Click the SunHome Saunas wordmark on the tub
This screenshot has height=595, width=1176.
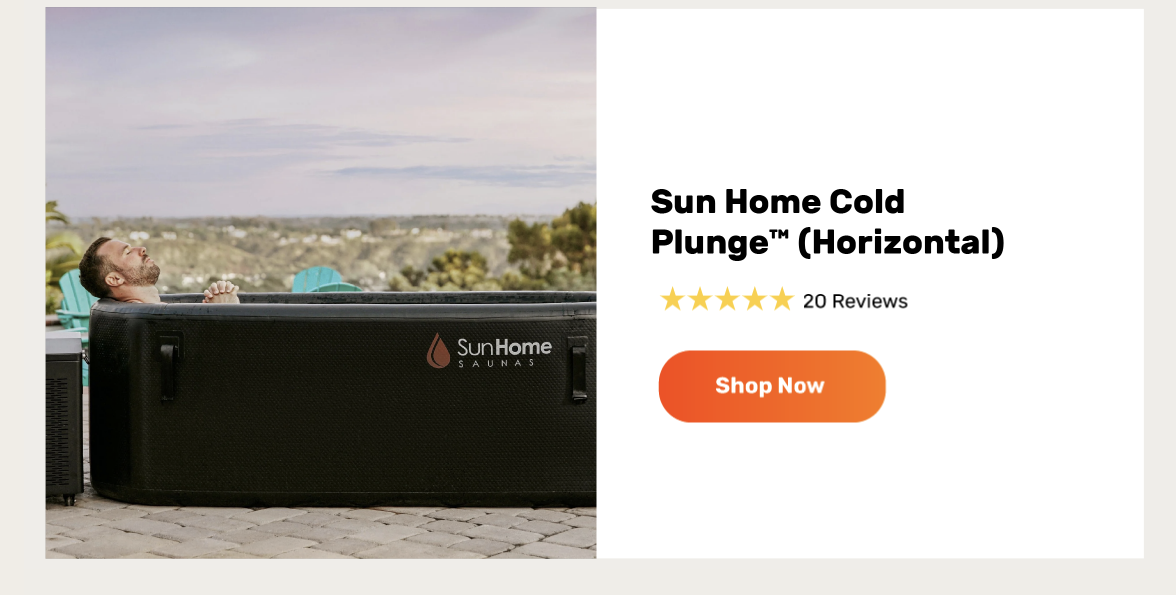click(504, 352)
